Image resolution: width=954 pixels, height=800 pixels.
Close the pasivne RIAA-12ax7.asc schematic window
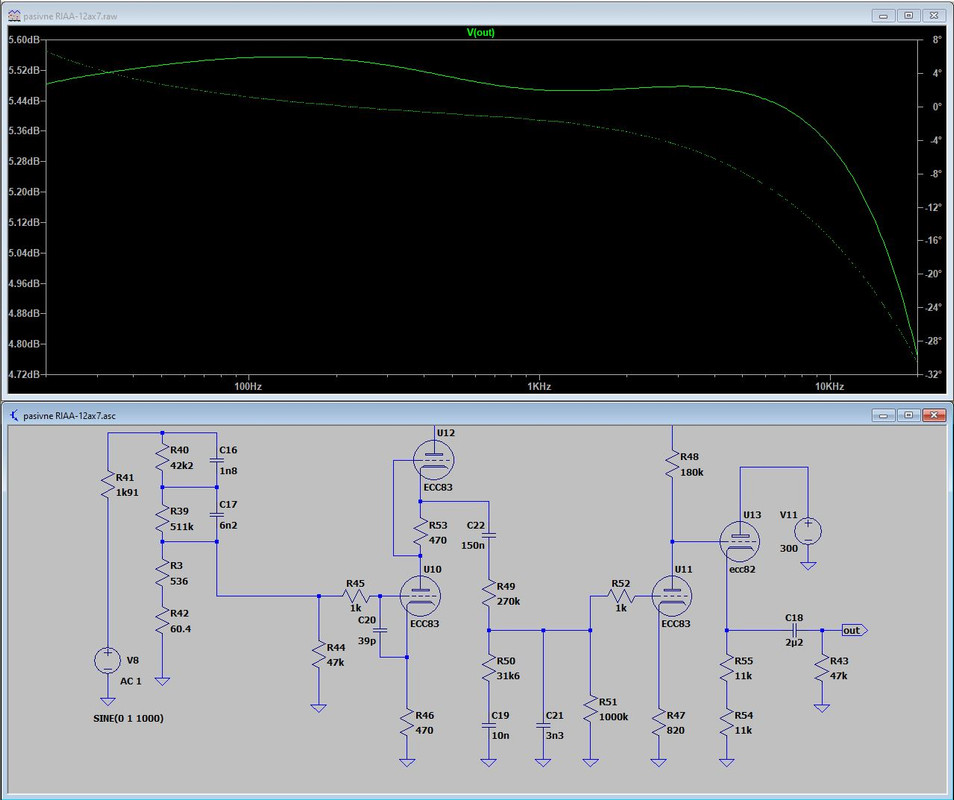click(x=934, y=415)
